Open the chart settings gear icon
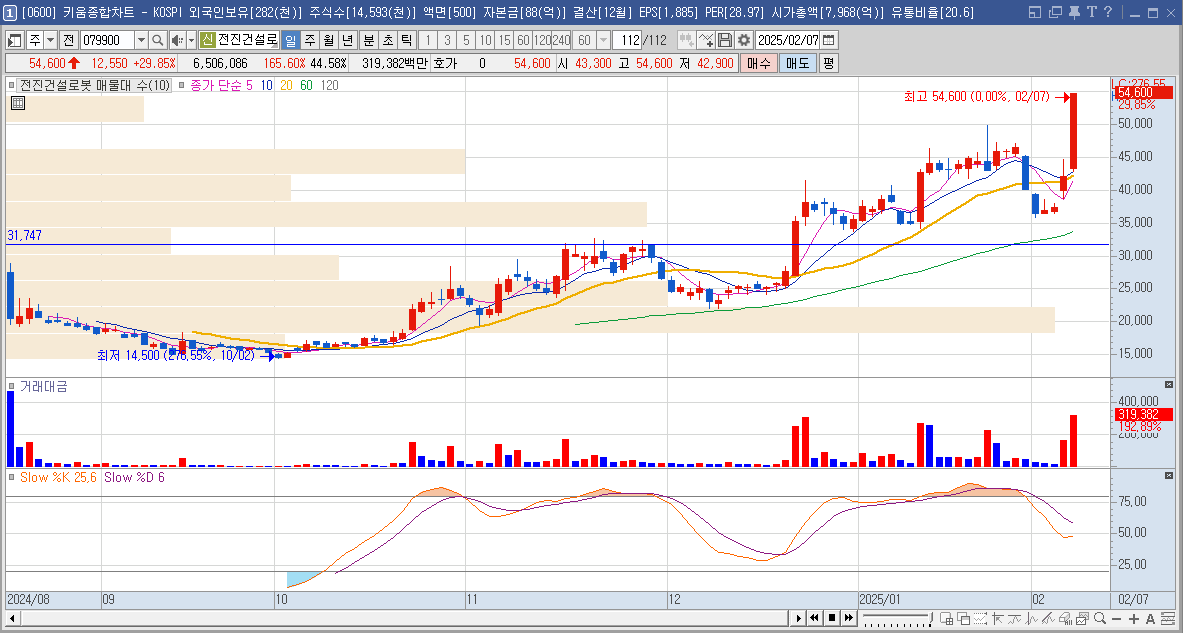Screen dimensions: 1183x633 click(x=744, y=40)
